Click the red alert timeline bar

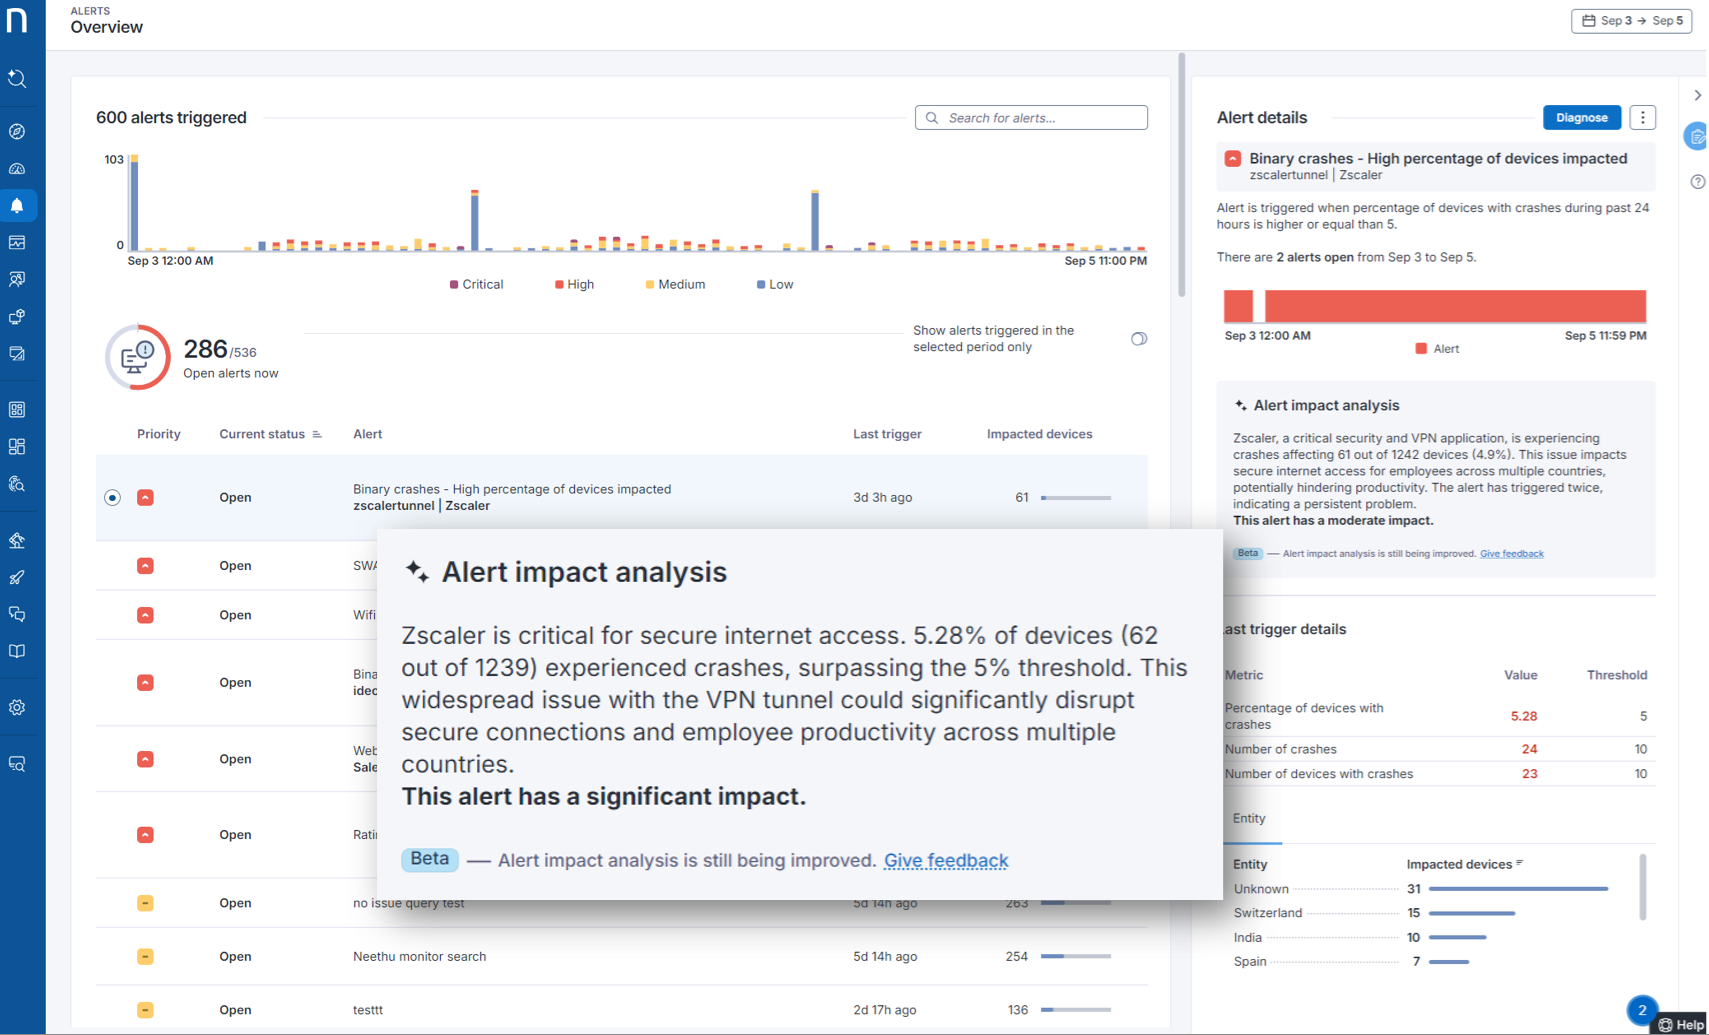pyautogui.click(x=1454, y=306)
